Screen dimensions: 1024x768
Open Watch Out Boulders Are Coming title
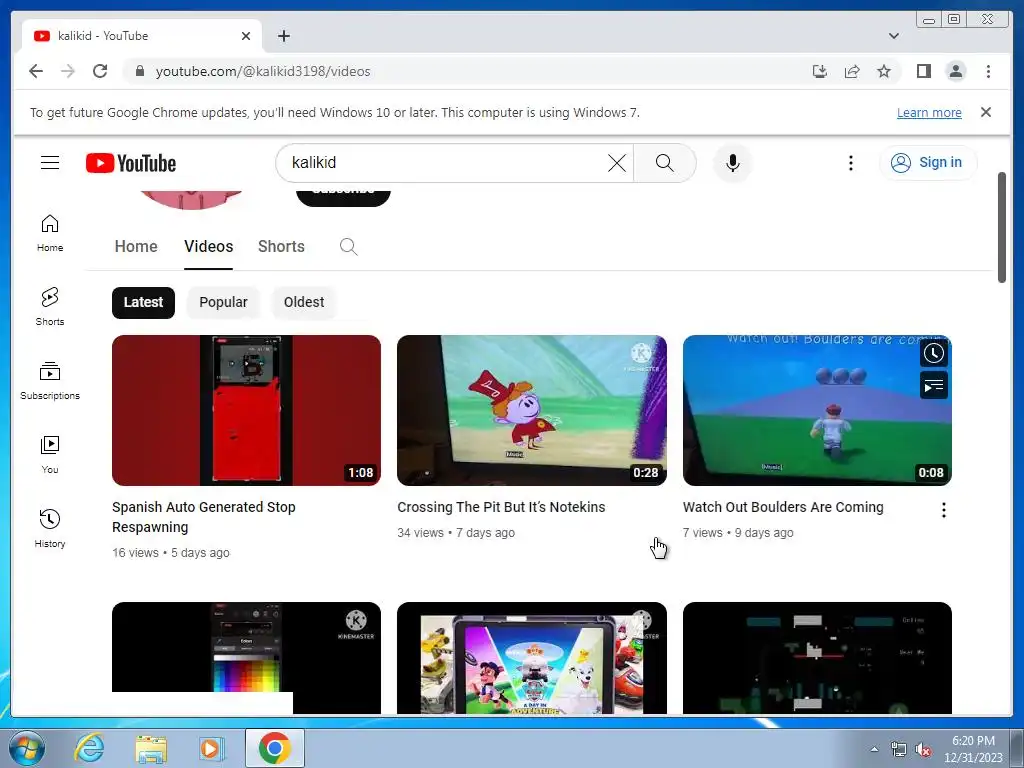click(782, 507)
